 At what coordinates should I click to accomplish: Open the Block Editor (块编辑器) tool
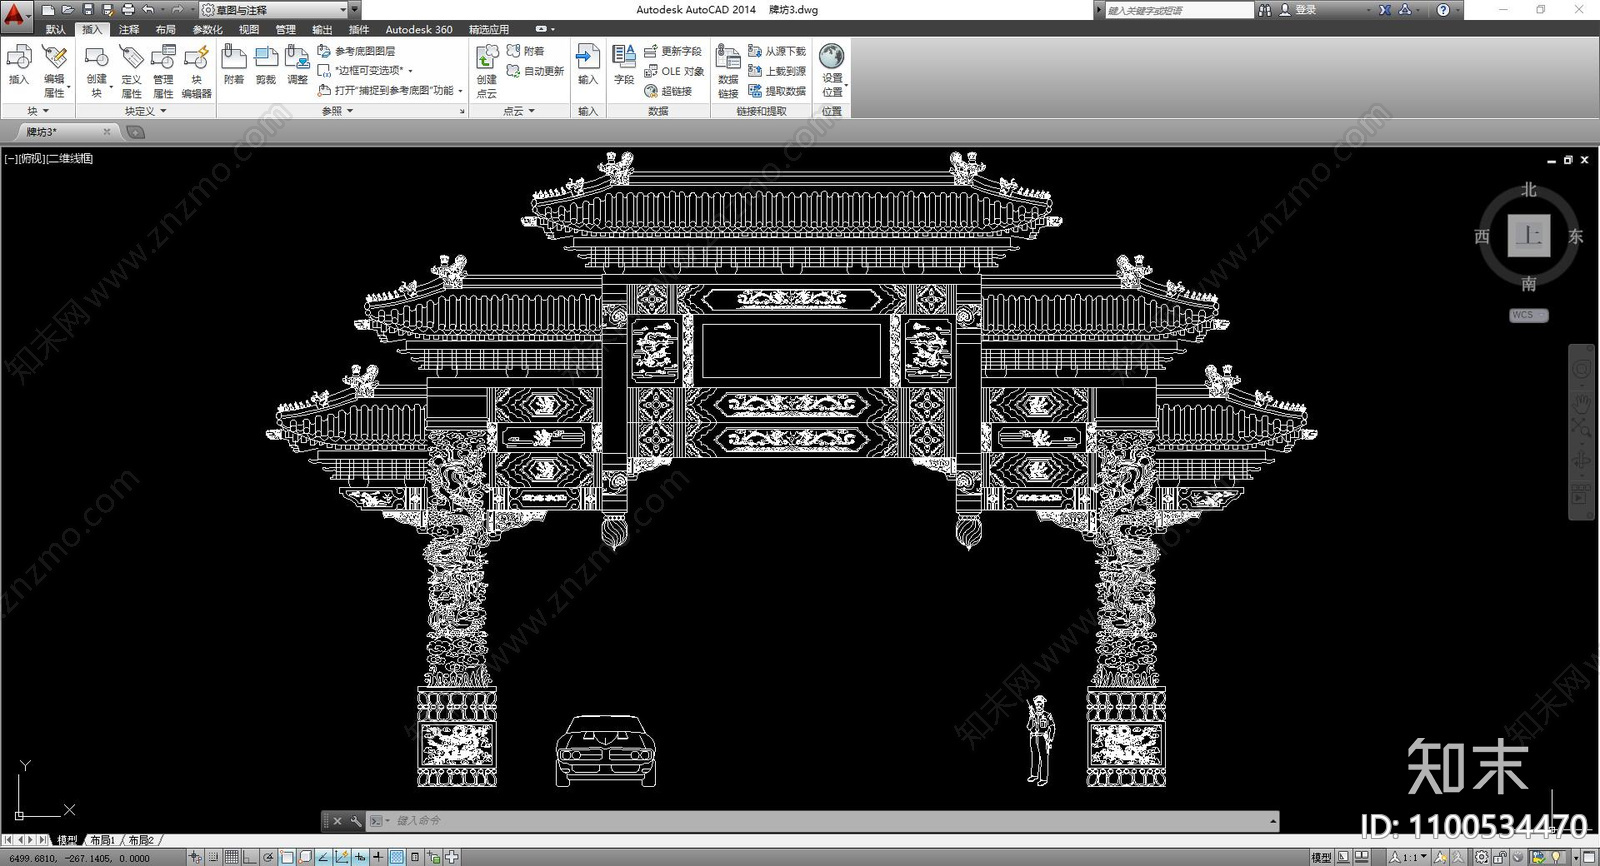[196, 70]
